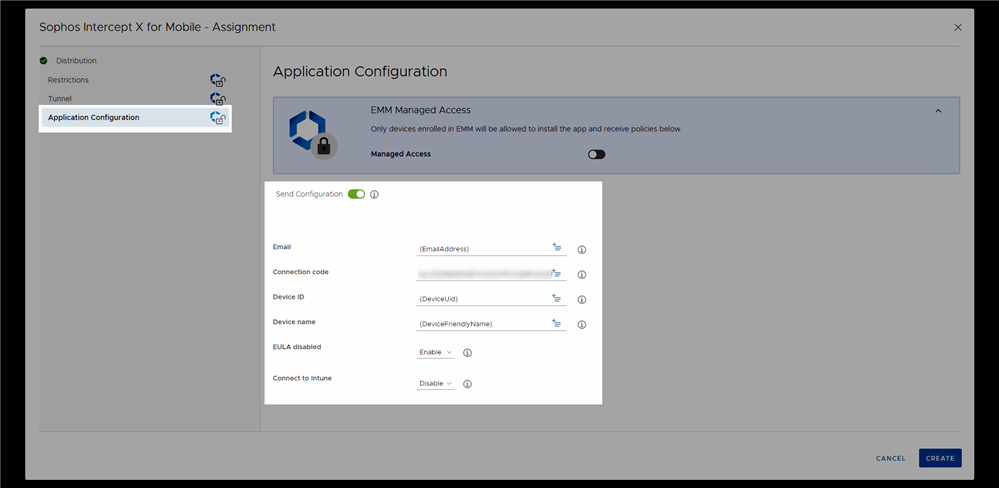Viewport: 999px width, 488px height.
Task: Click the EULA disabled label
Action: (x=297, y=347)
